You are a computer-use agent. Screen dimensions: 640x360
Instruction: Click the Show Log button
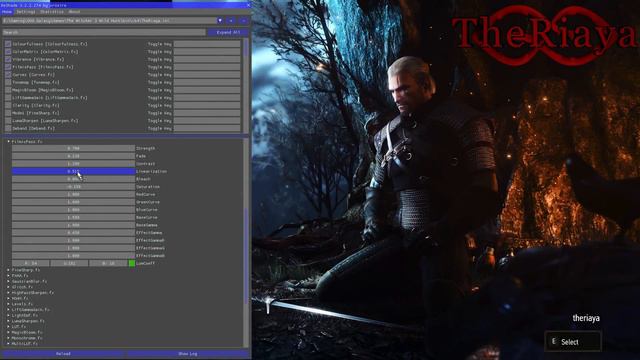pyautogui.click(x=188, y=353)
